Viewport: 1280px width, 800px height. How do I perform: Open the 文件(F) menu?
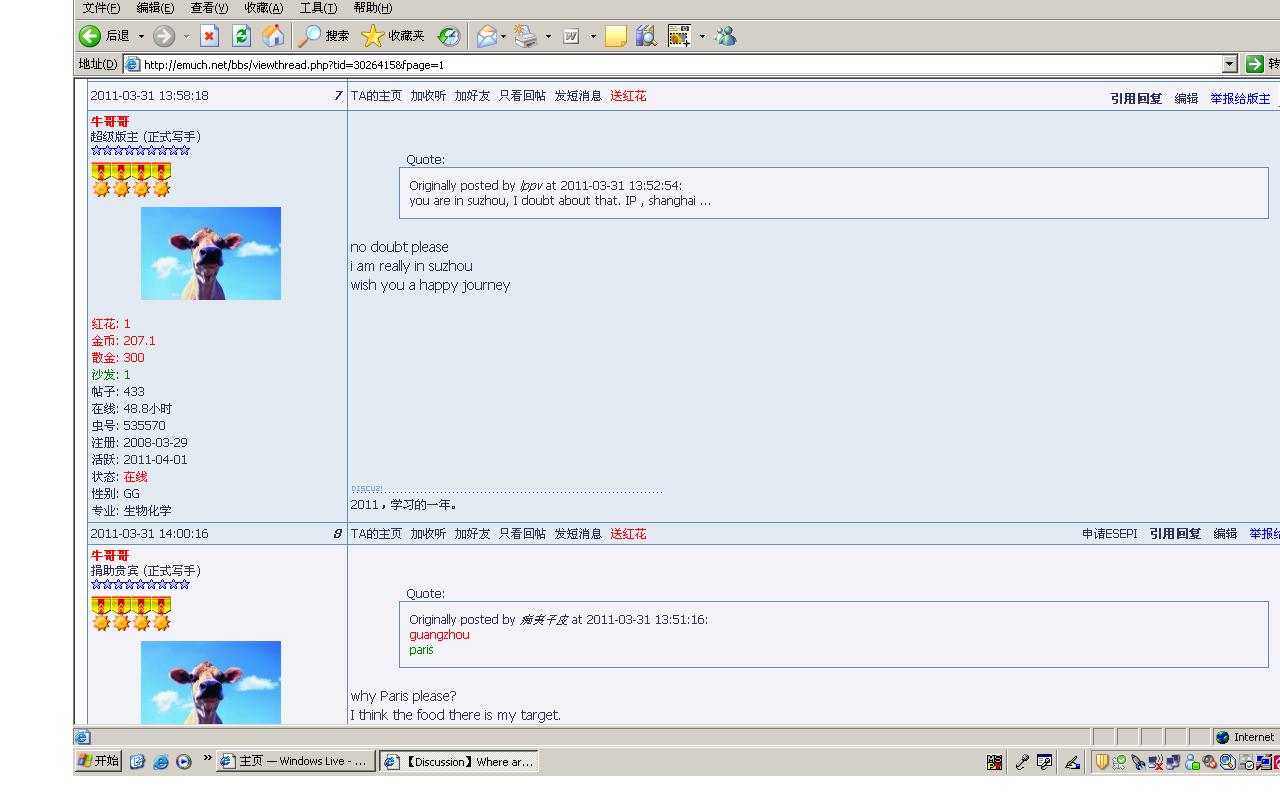101,8
